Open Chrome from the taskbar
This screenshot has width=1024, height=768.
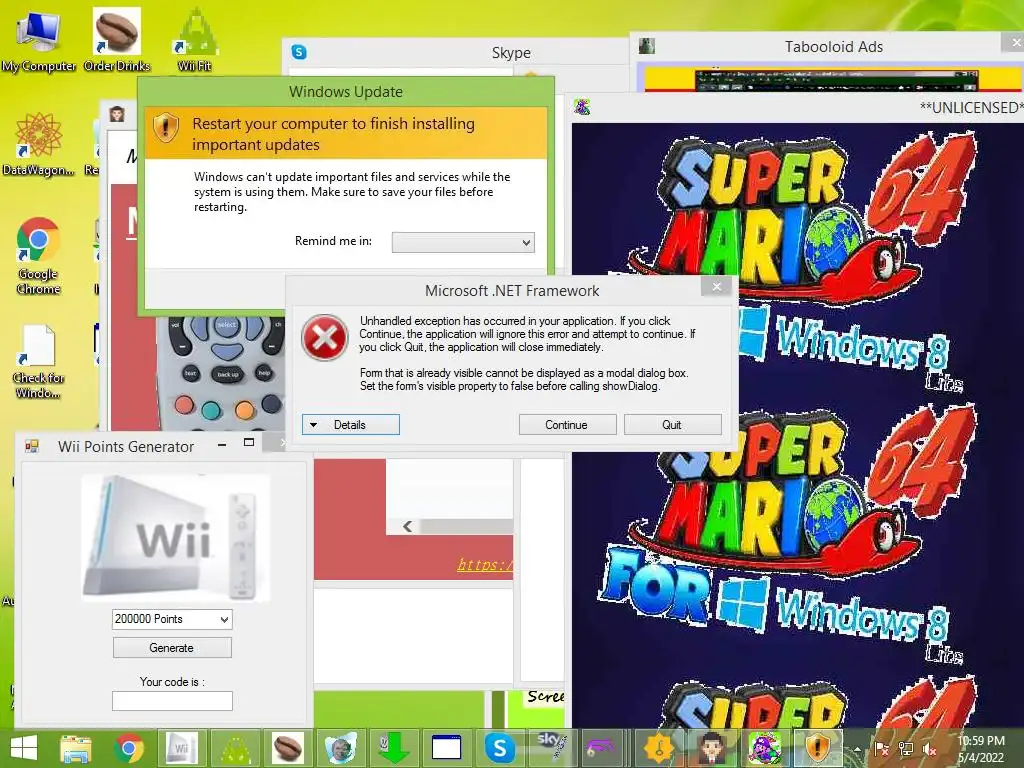[129, 748]
